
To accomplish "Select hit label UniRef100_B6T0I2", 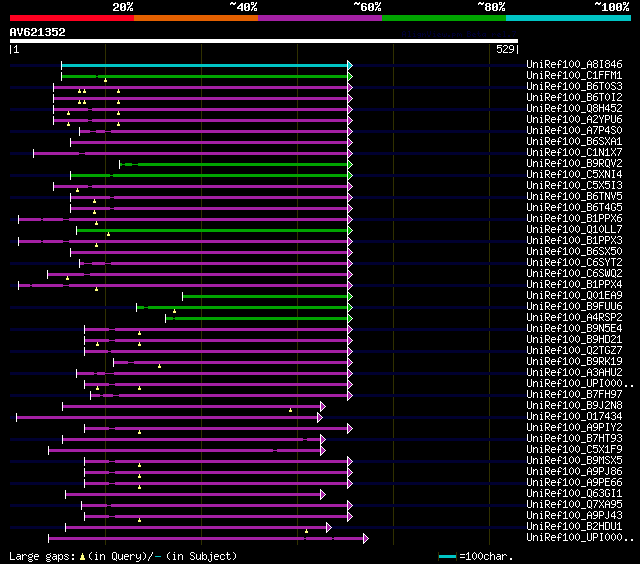I will tap(574, 98).
